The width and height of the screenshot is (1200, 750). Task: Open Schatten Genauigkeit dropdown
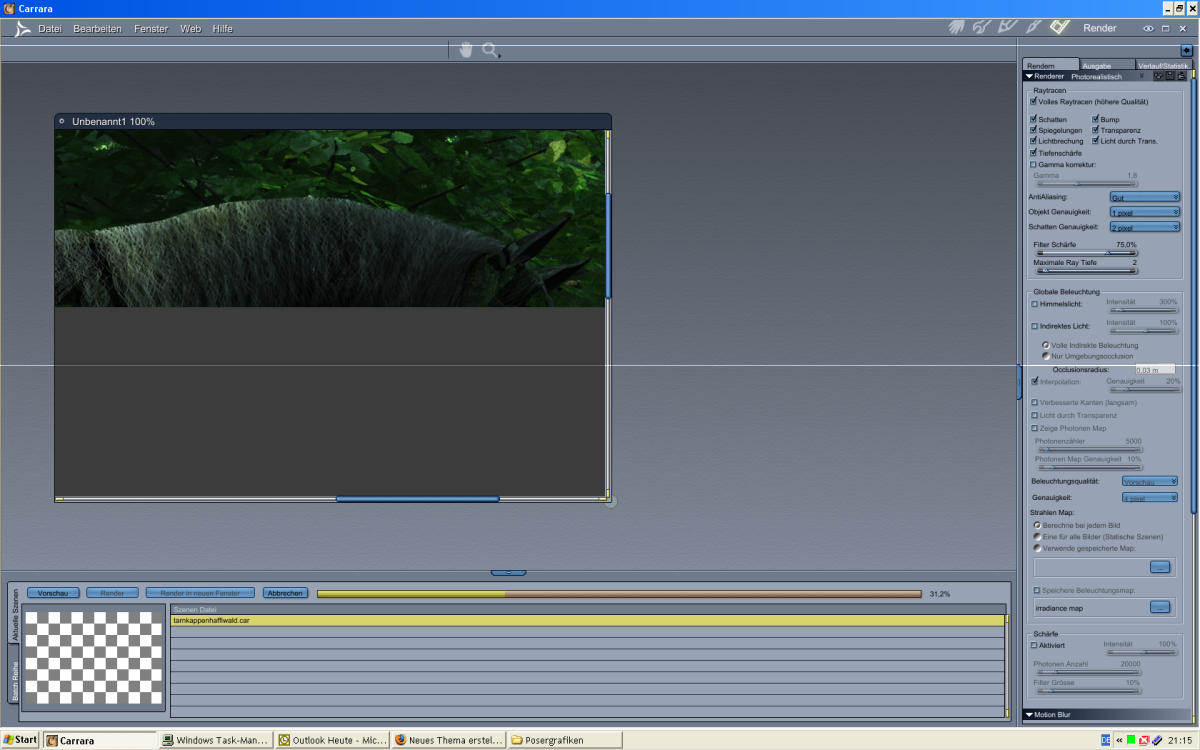coord(1145,227)
